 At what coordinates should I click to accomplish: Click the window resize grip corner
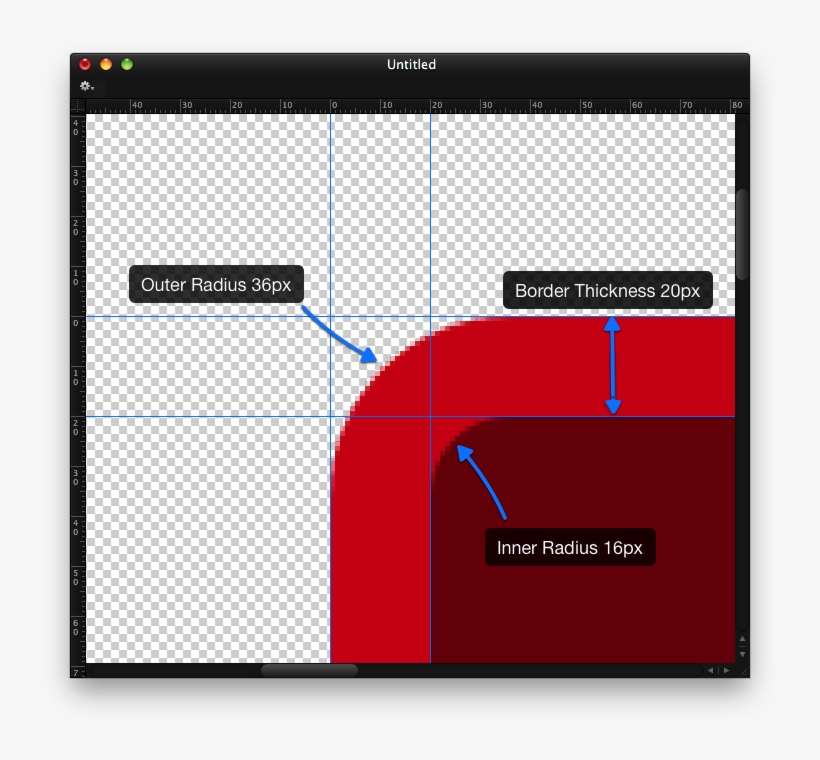[x=743, y=671]
